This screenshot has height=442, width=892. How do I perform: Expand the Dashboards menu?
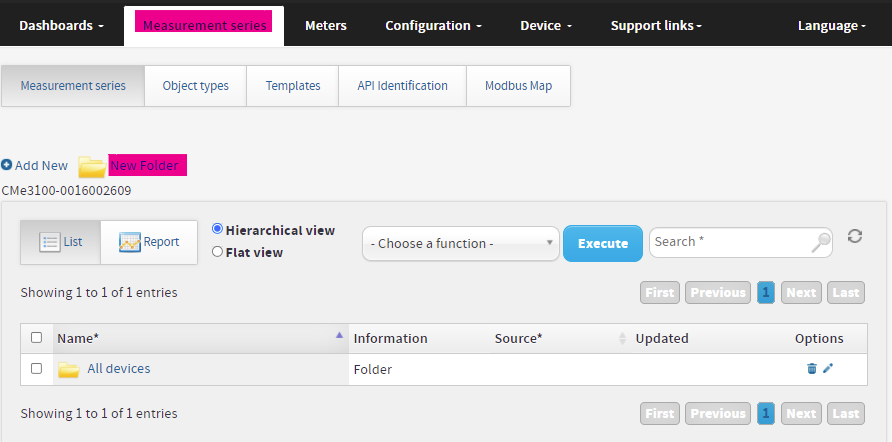pyautogui.click(x=61, y=26)
